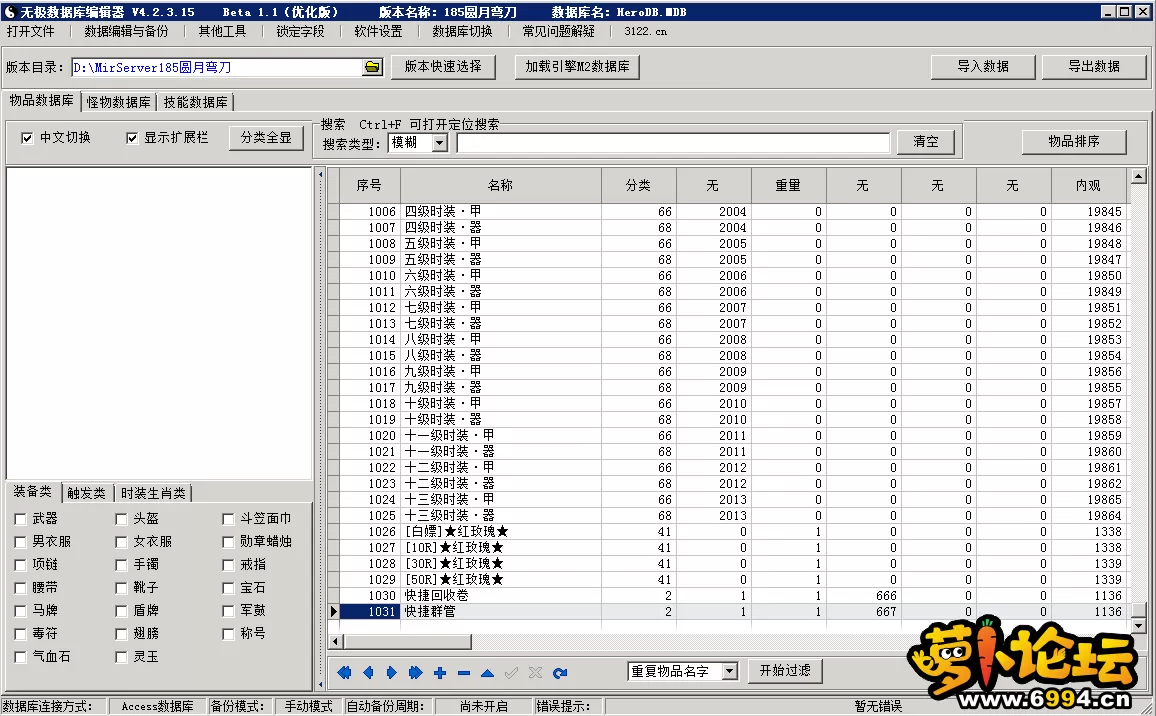Toggle 显示扩展栏 checkbox

[132, 138]
